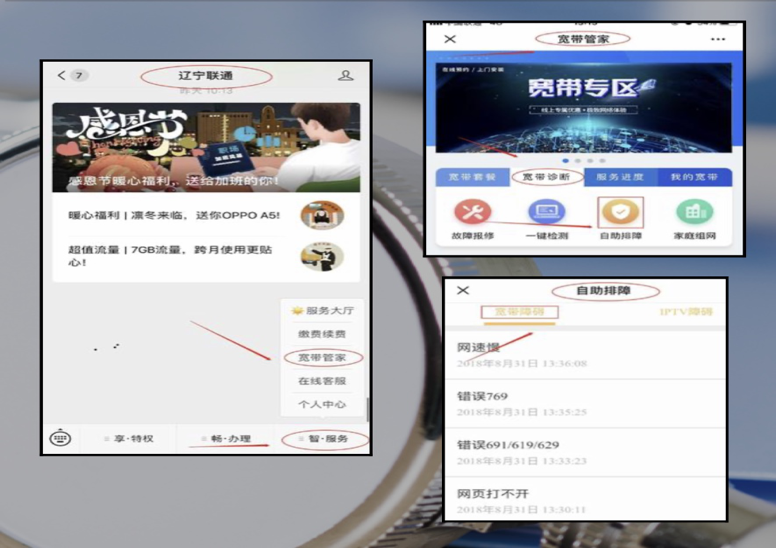
Task: Select 在线客服 from popup menu
Action: click(x=322, y=381)
